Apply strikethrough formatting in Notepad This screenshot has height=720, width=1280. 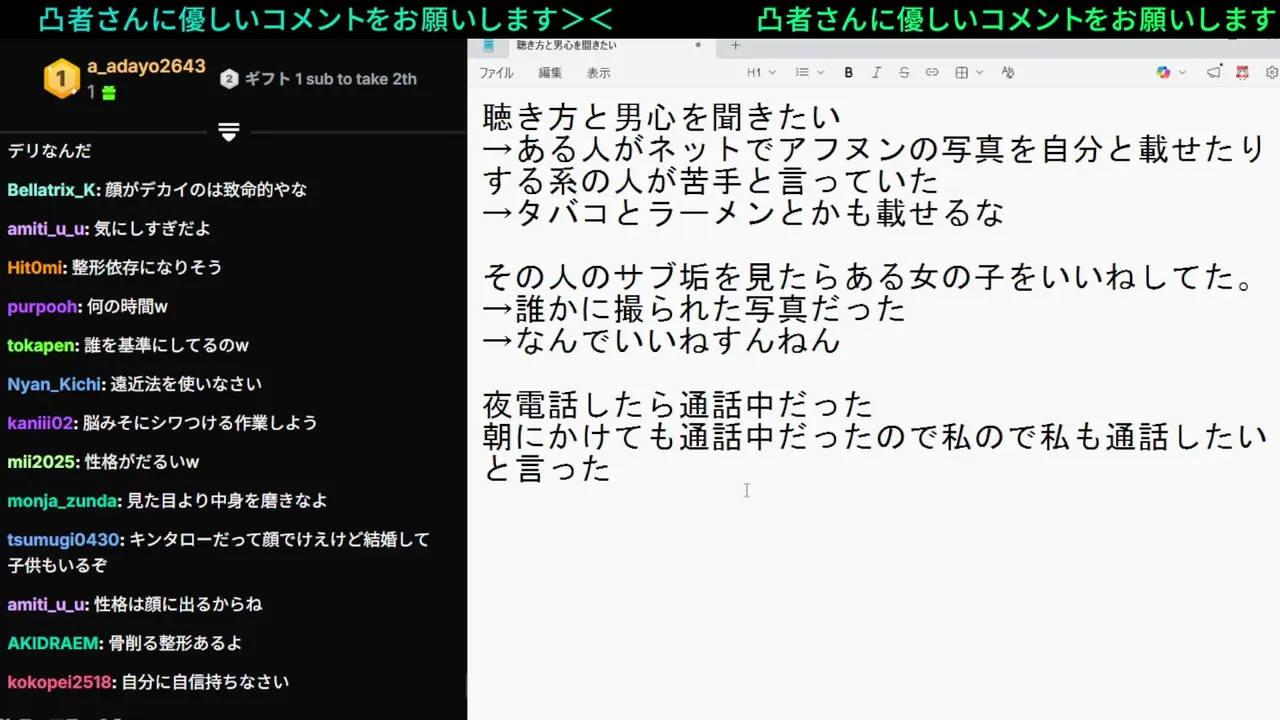point(904,72)
